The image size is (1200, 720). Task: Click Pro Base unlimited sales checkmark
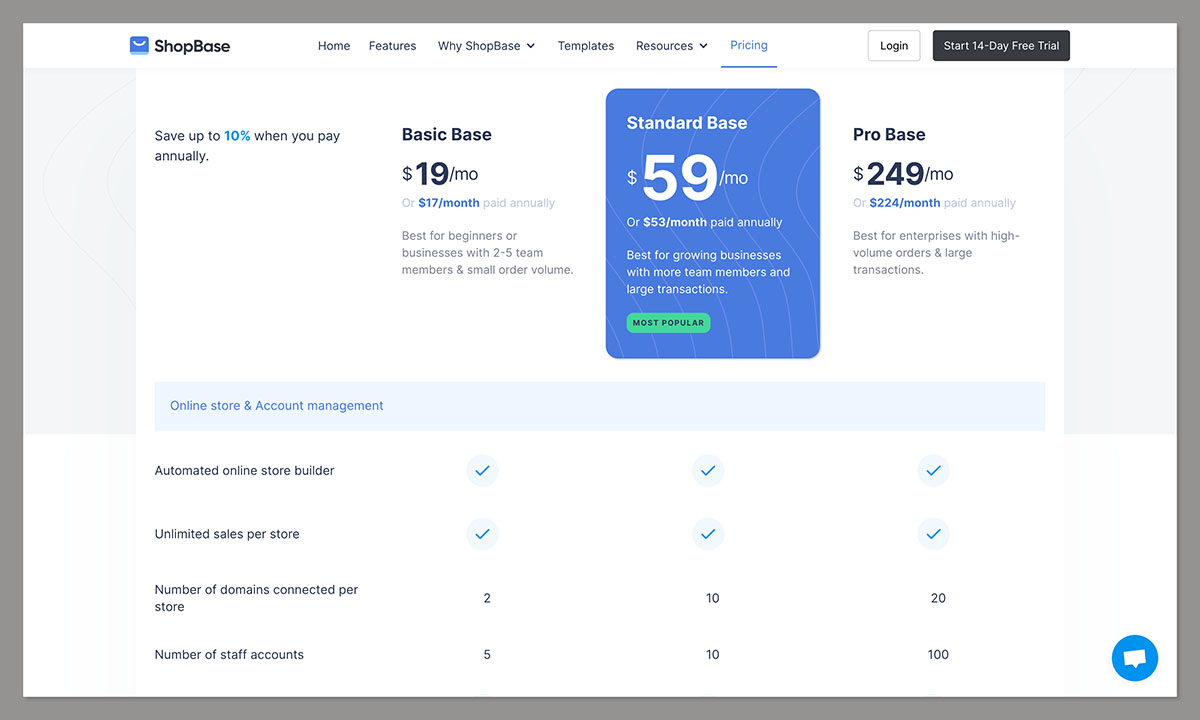[x=933, y=534]
